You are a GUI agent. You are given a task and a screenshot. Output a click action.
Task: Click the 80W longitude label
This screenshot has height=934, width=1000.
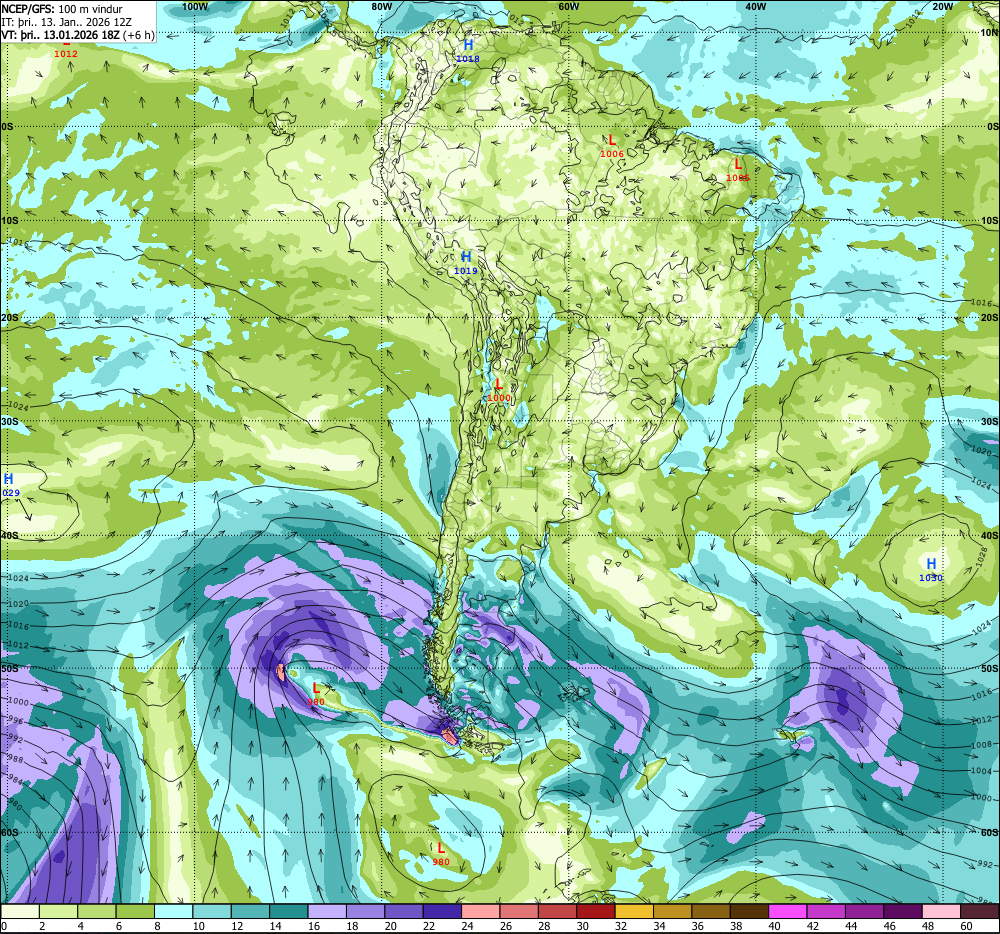click(381, 6)
